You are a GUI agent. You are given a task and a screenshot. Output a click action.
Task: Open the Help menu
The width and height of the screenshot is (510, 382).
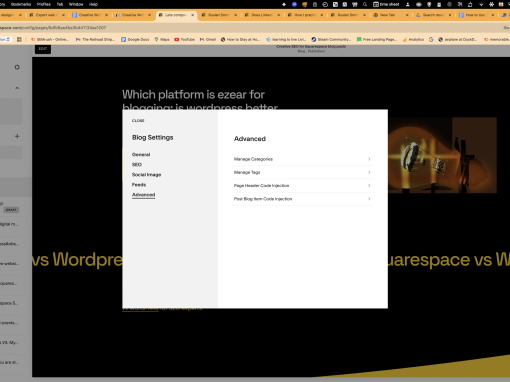coord(93,4)
